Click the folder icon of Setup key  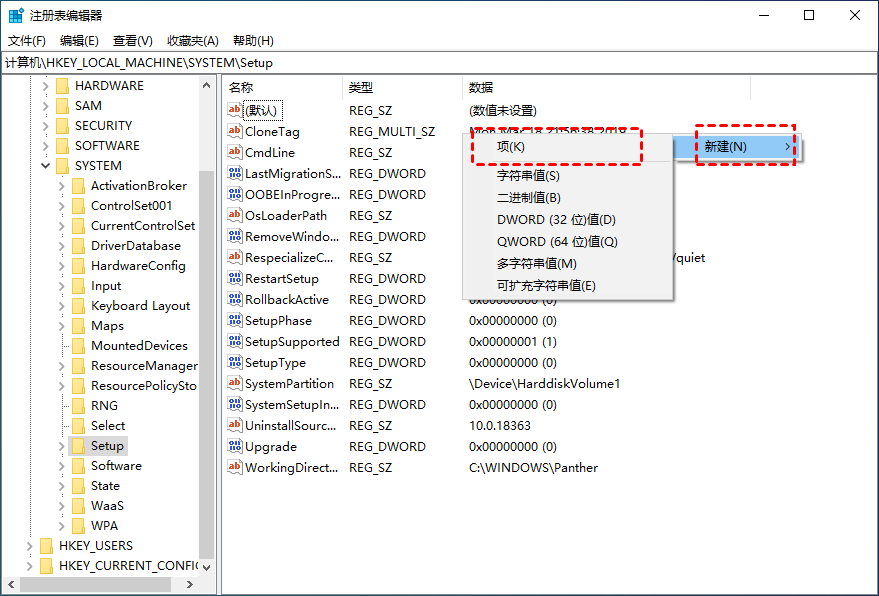coord(78,446)
